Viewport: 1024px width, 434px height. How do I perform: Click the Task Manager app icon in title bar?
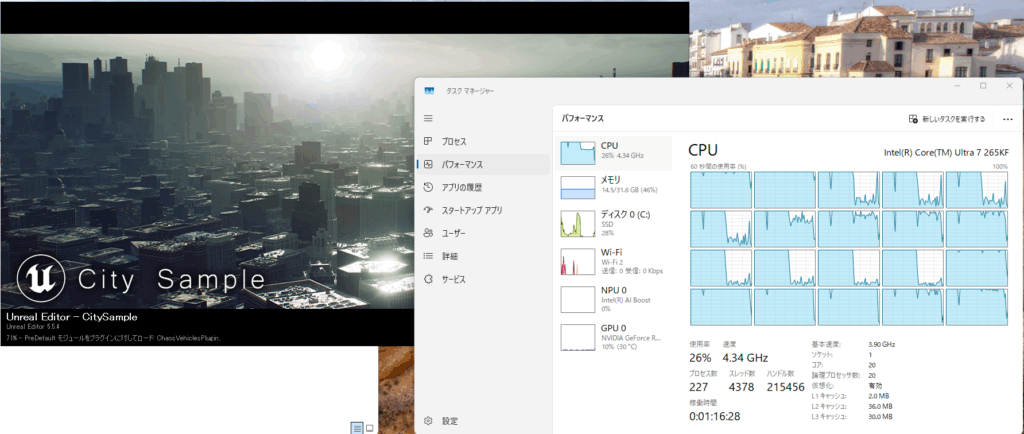429,91
